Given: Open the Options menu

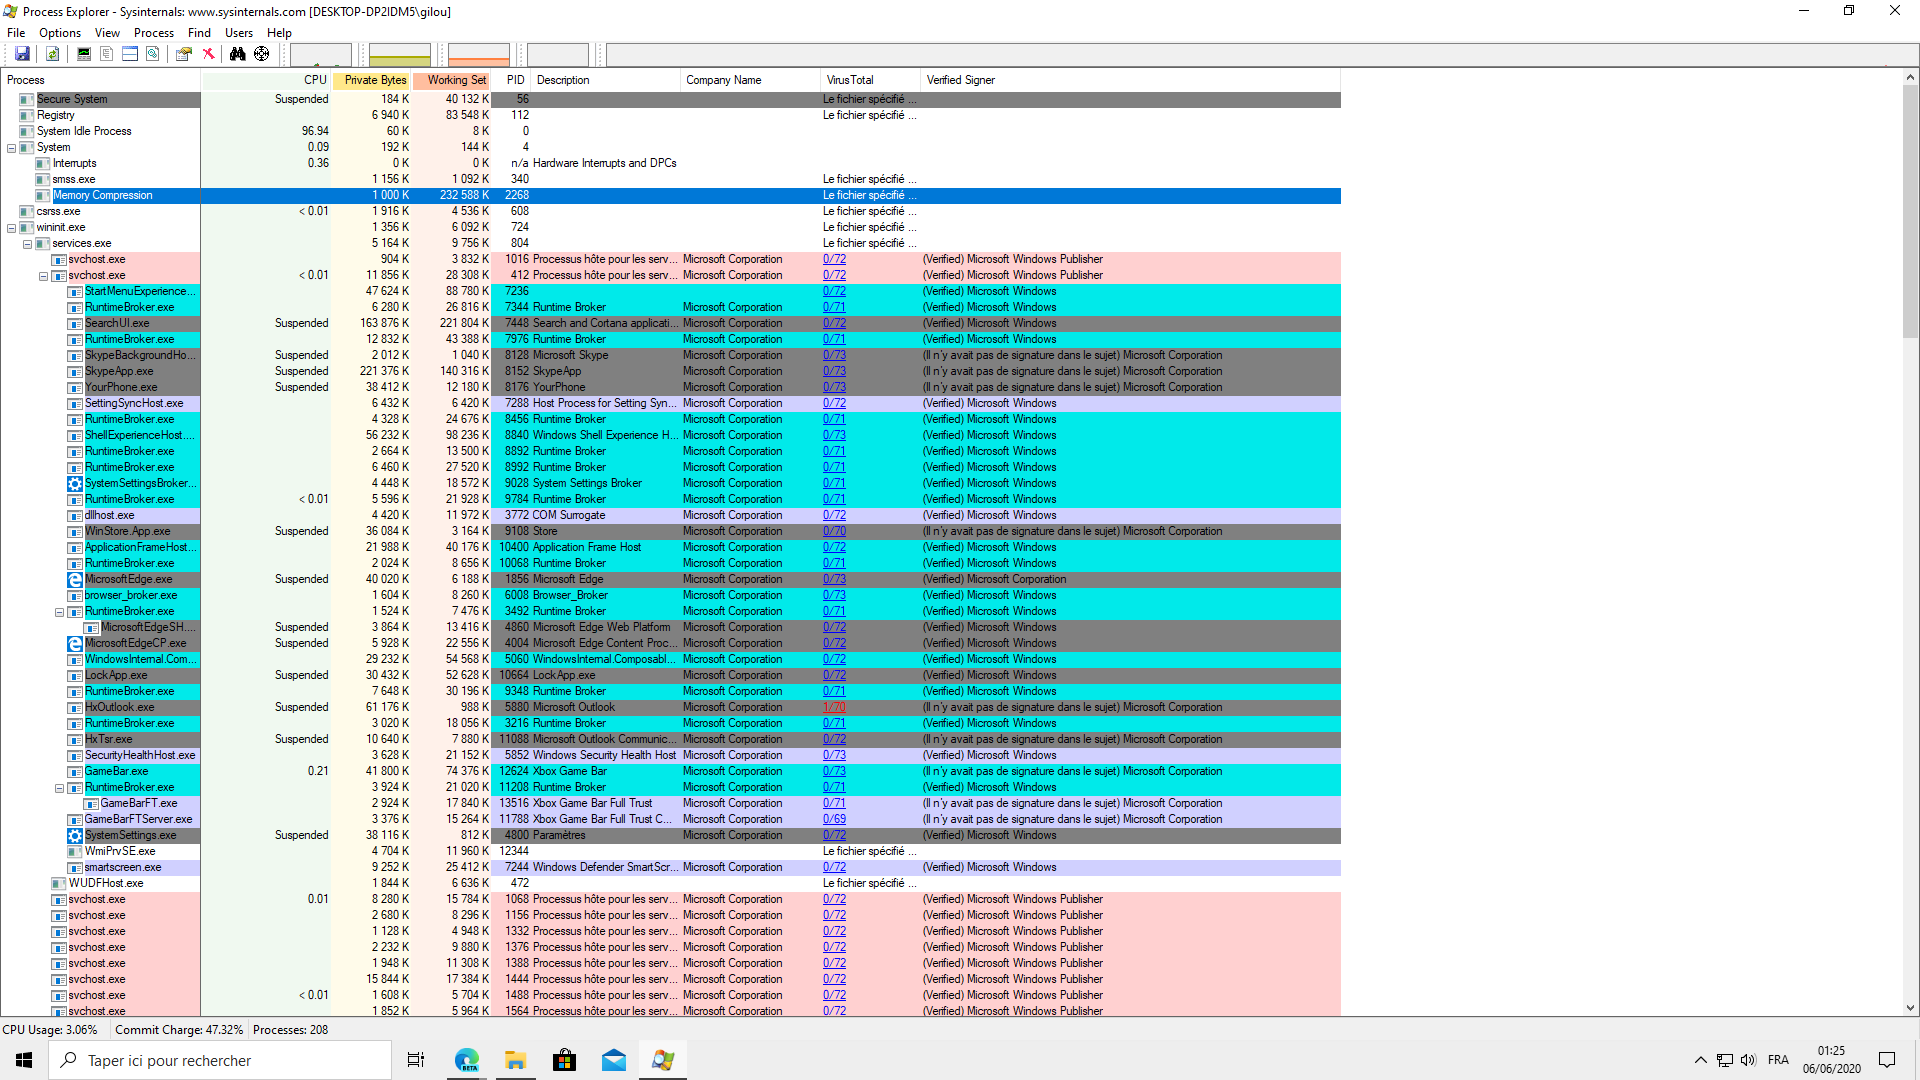Looking at the screenshot, I should (60, 33).
